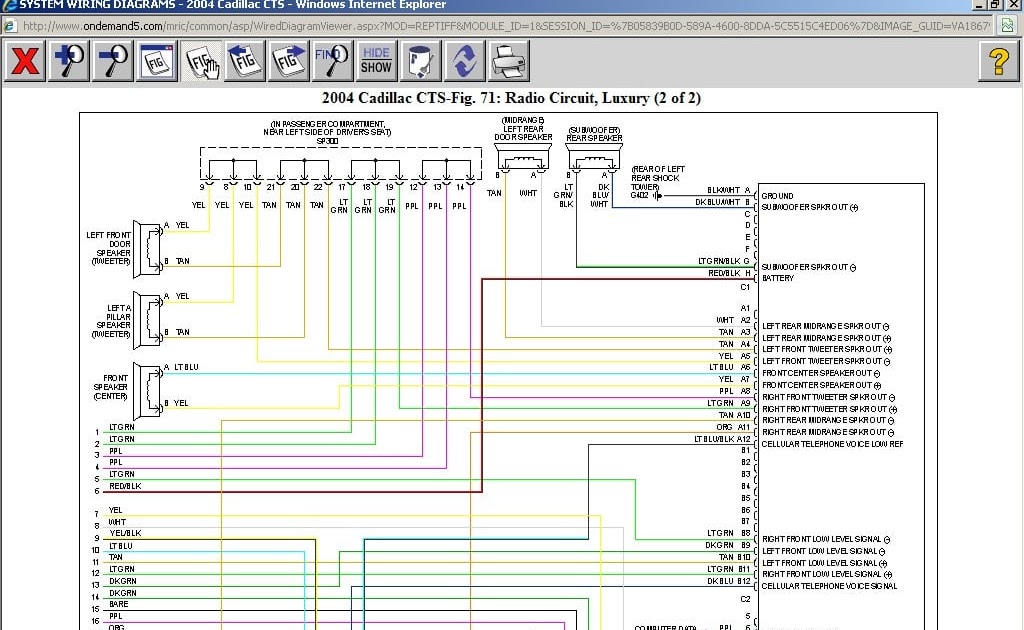Click the blue refresh arrows icon
The width and height of the screenshot is (1024, 630).
coord(464,61)
